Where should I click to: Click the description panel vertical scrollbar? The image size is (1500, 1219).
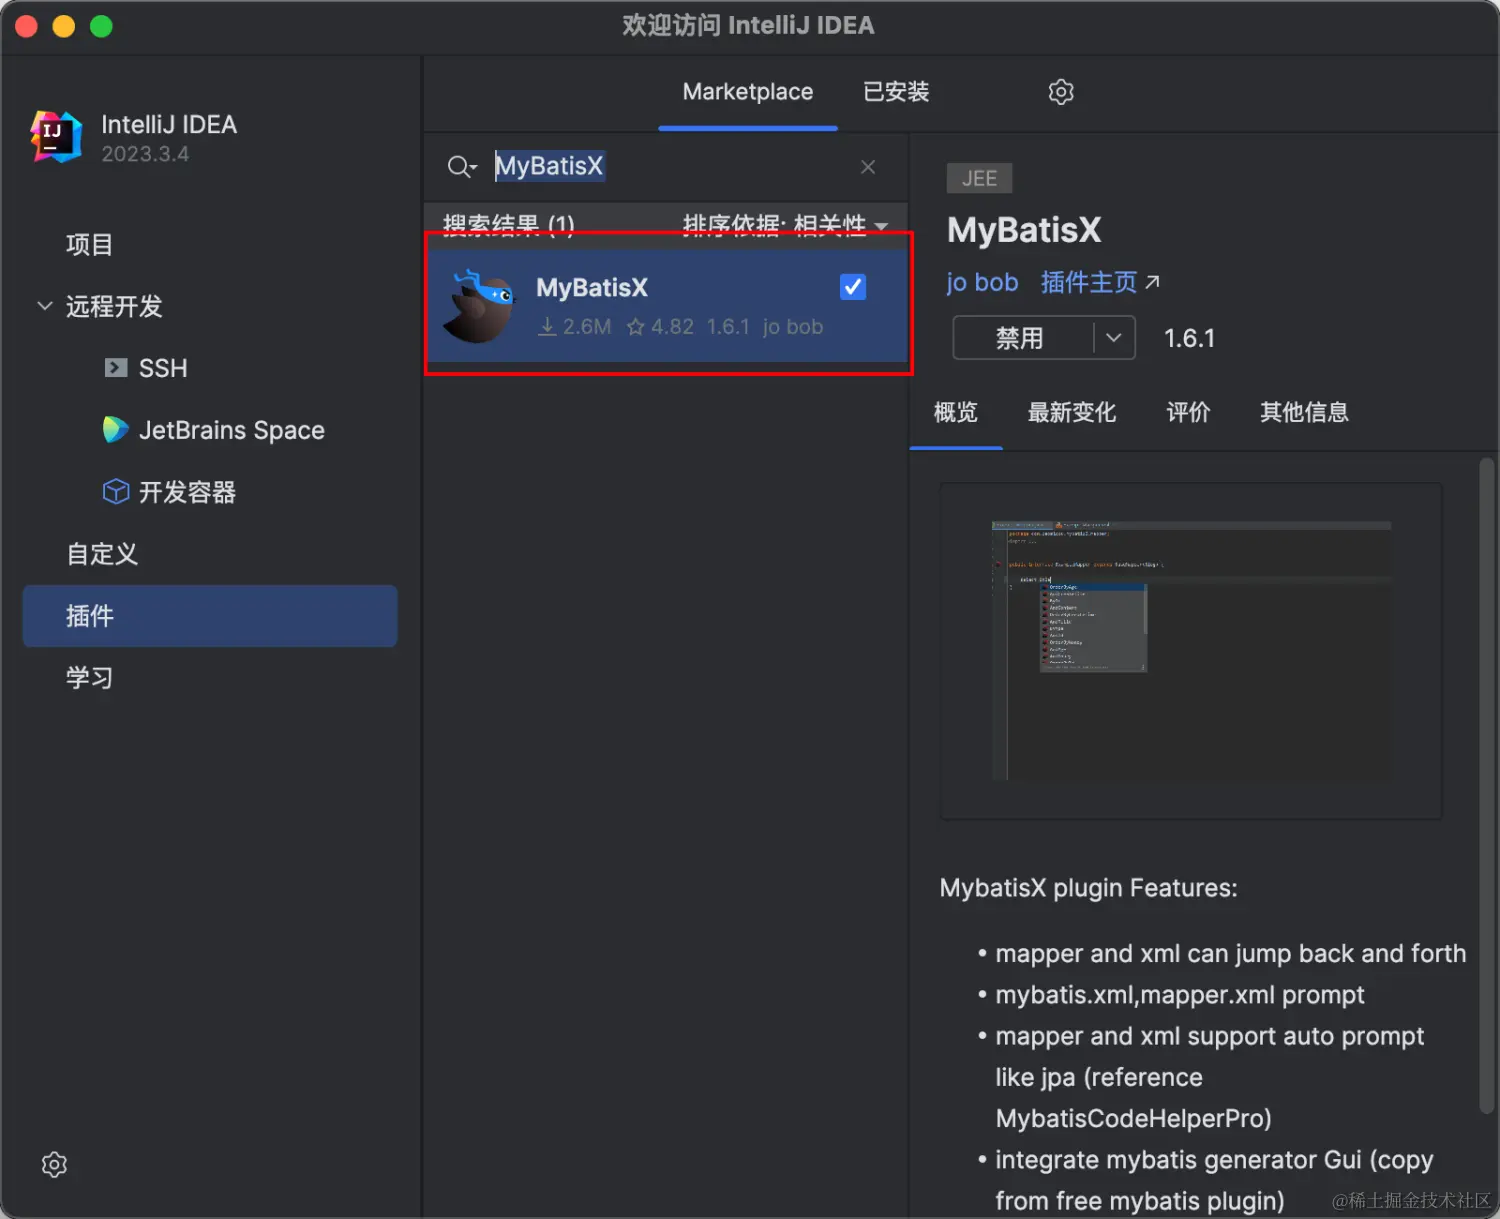pyautogui.click(x=1486, y=785)
